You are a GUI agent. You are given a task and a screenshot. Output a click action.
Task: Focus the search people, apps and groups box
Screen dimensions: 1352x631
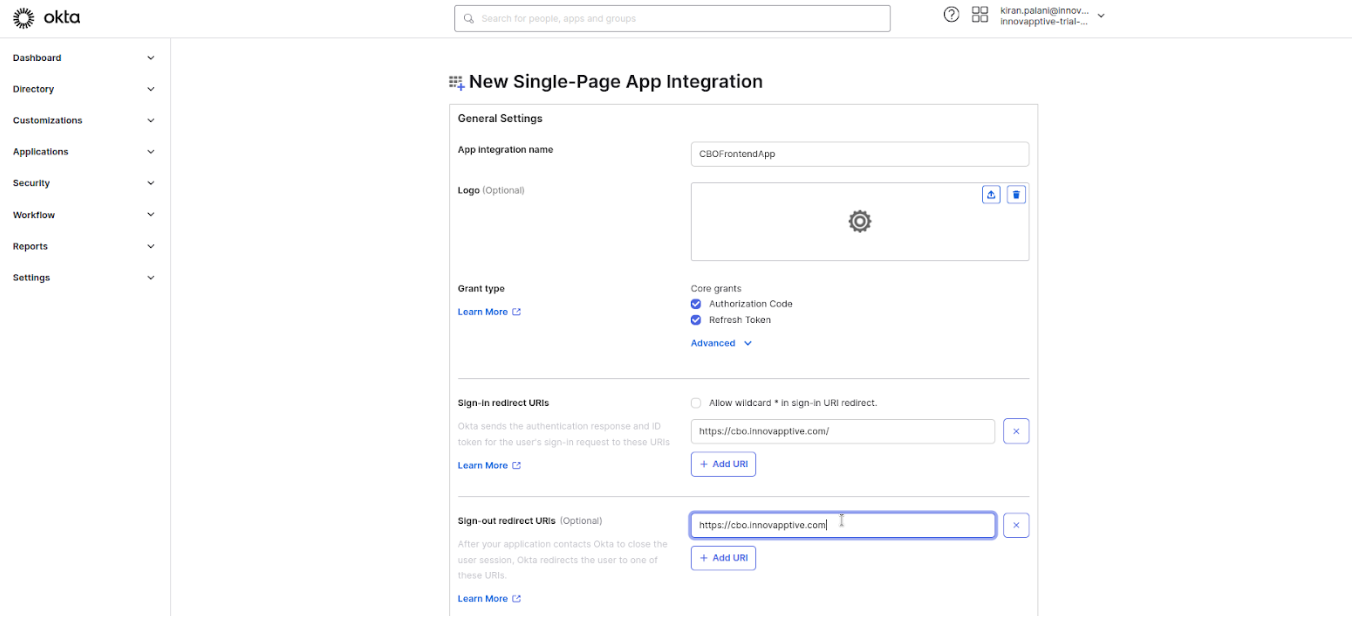(x=671, y=18)
